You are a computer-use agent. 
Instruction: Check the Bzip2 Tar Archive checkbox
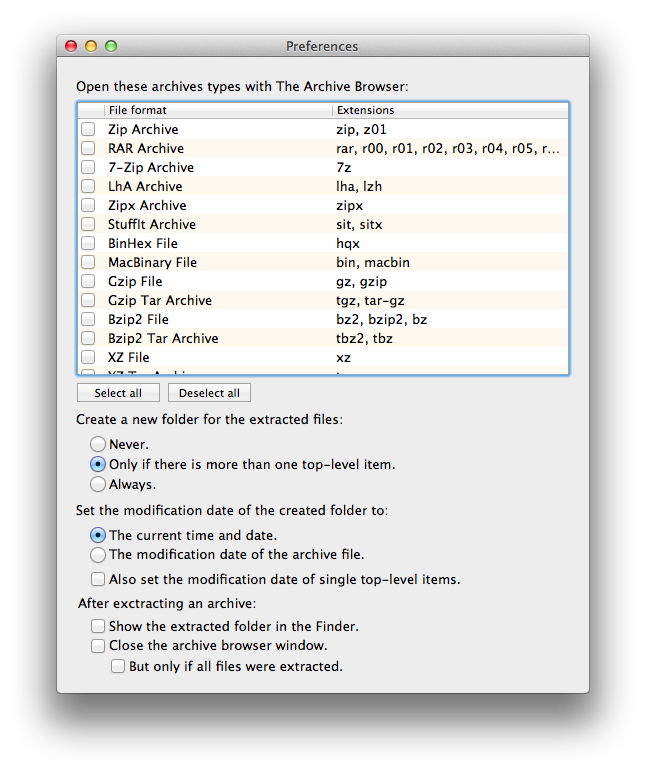coord(88,338)
